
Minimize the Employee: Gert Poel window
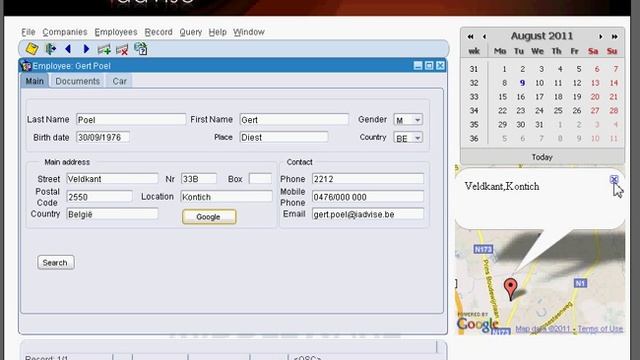[x=418, y=66]
